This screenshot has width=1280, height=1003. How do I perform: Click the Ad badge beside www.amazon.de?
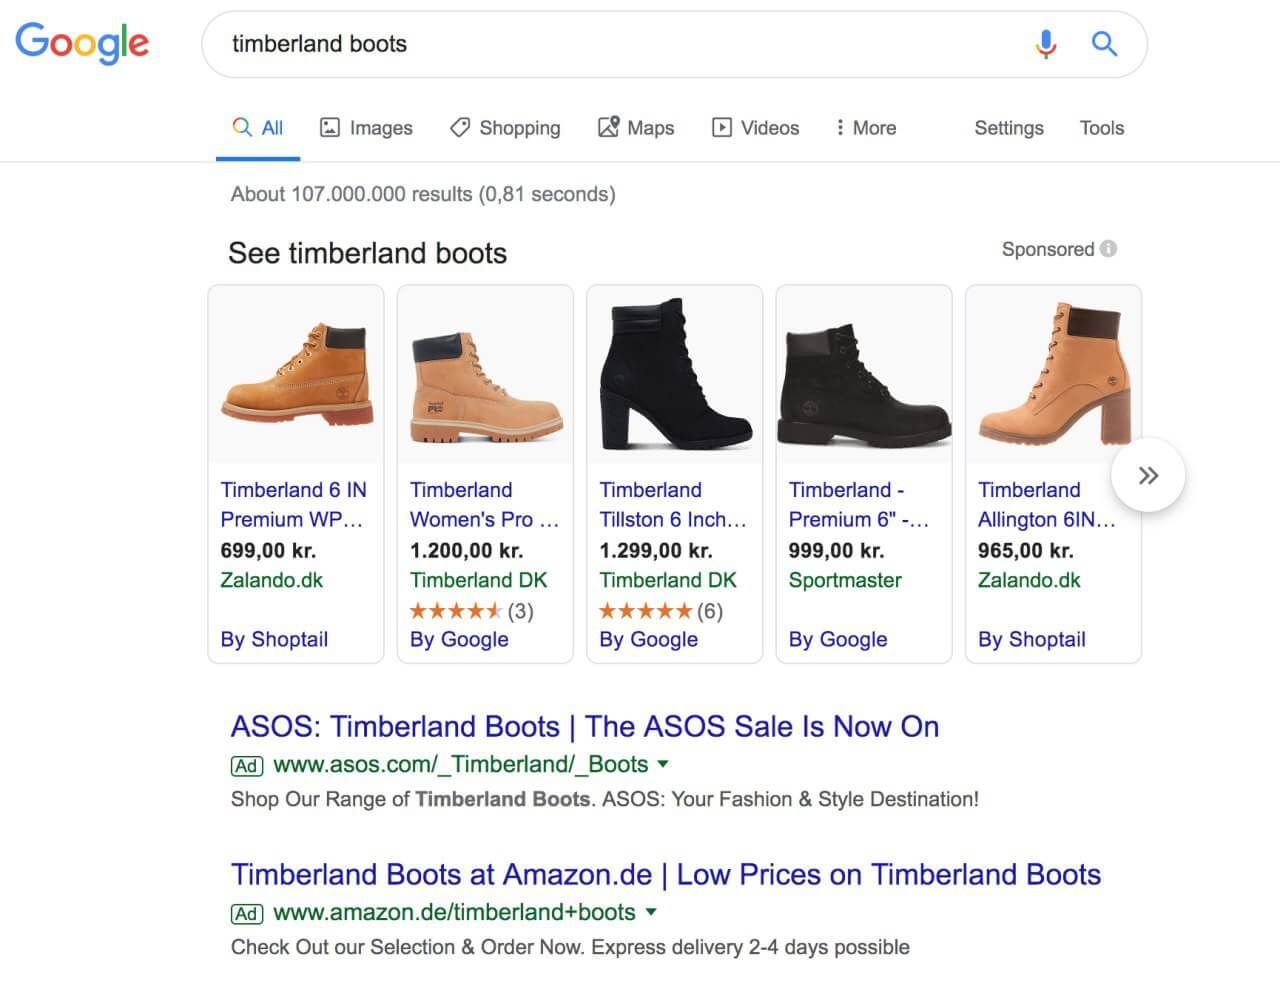pos(247,914)
